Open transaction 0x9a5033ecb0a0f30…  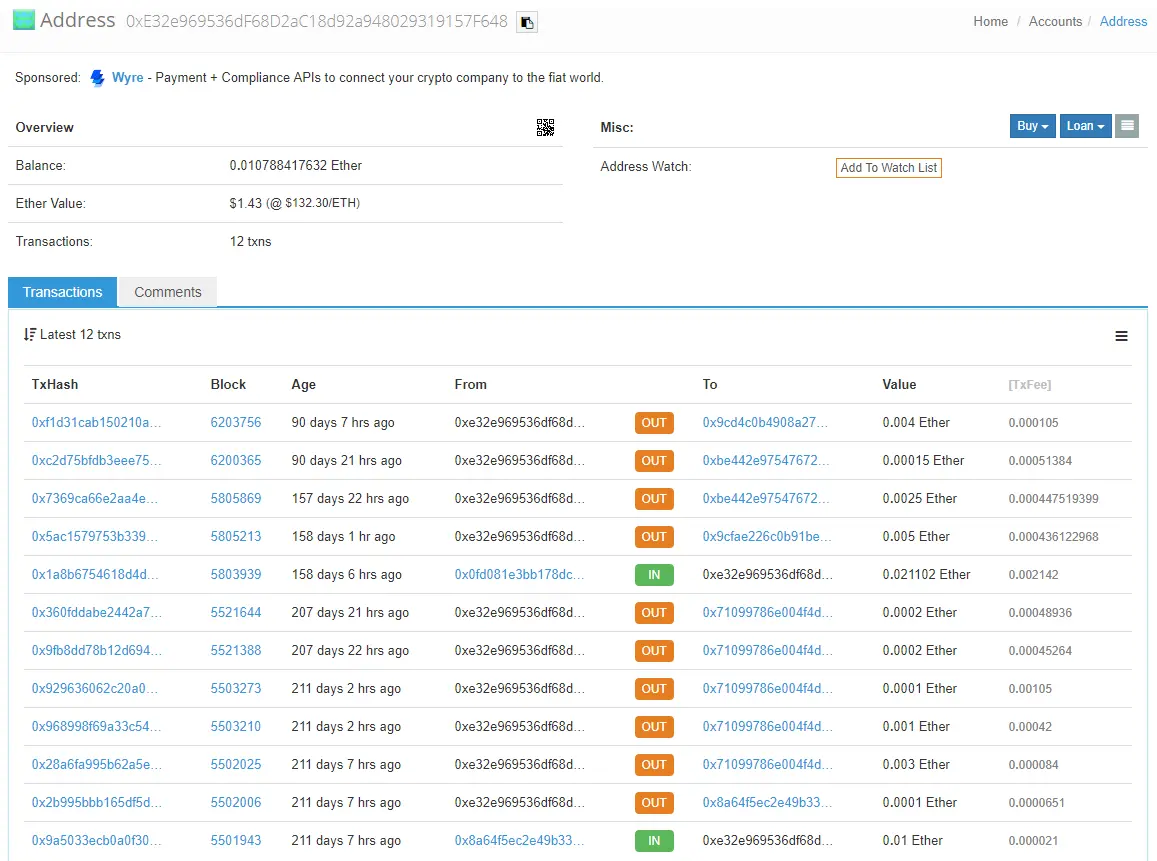point(96,840)
